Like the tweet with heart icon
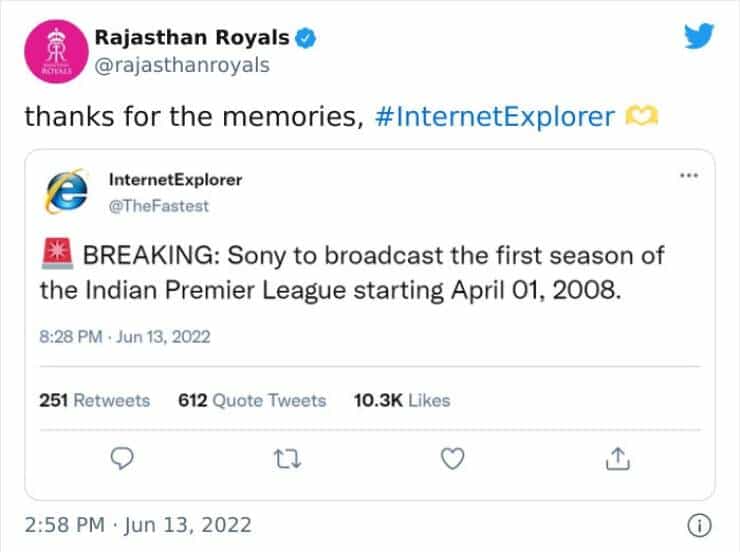 click(453, 458)
